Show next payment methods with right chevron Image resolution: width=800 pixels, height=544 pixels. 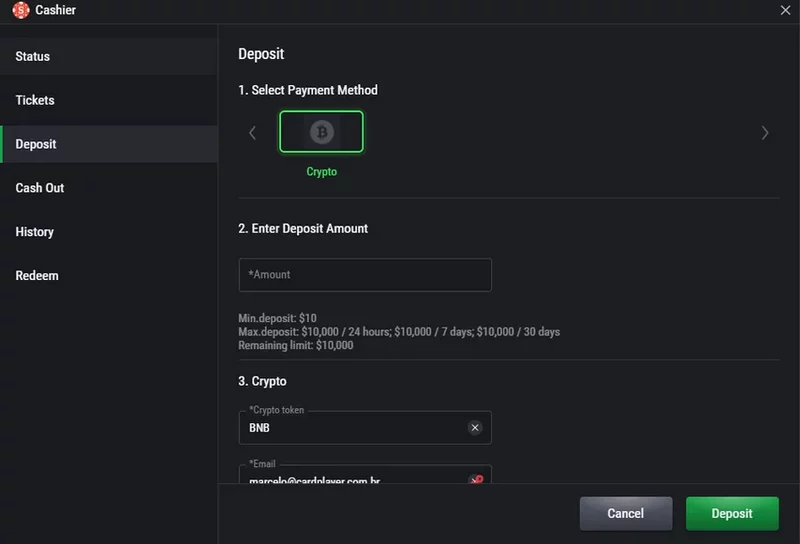[x=765, y=132]
